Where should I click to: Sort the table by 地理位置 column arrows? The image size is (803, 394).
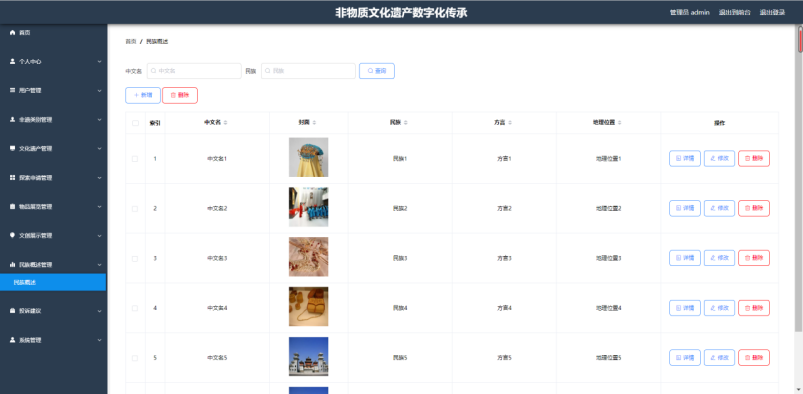(620, 123)
